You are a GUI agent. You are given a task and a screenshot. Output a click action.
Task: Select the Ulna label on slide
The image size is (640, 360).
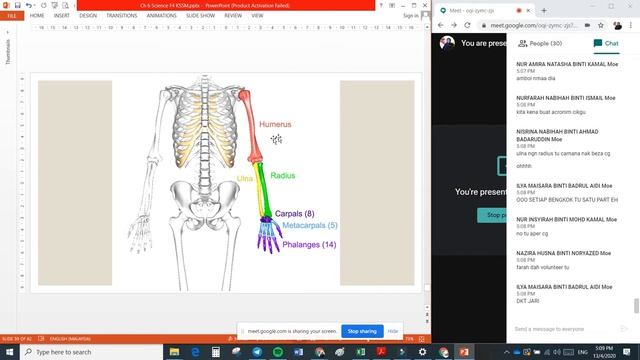click(244, 178)
